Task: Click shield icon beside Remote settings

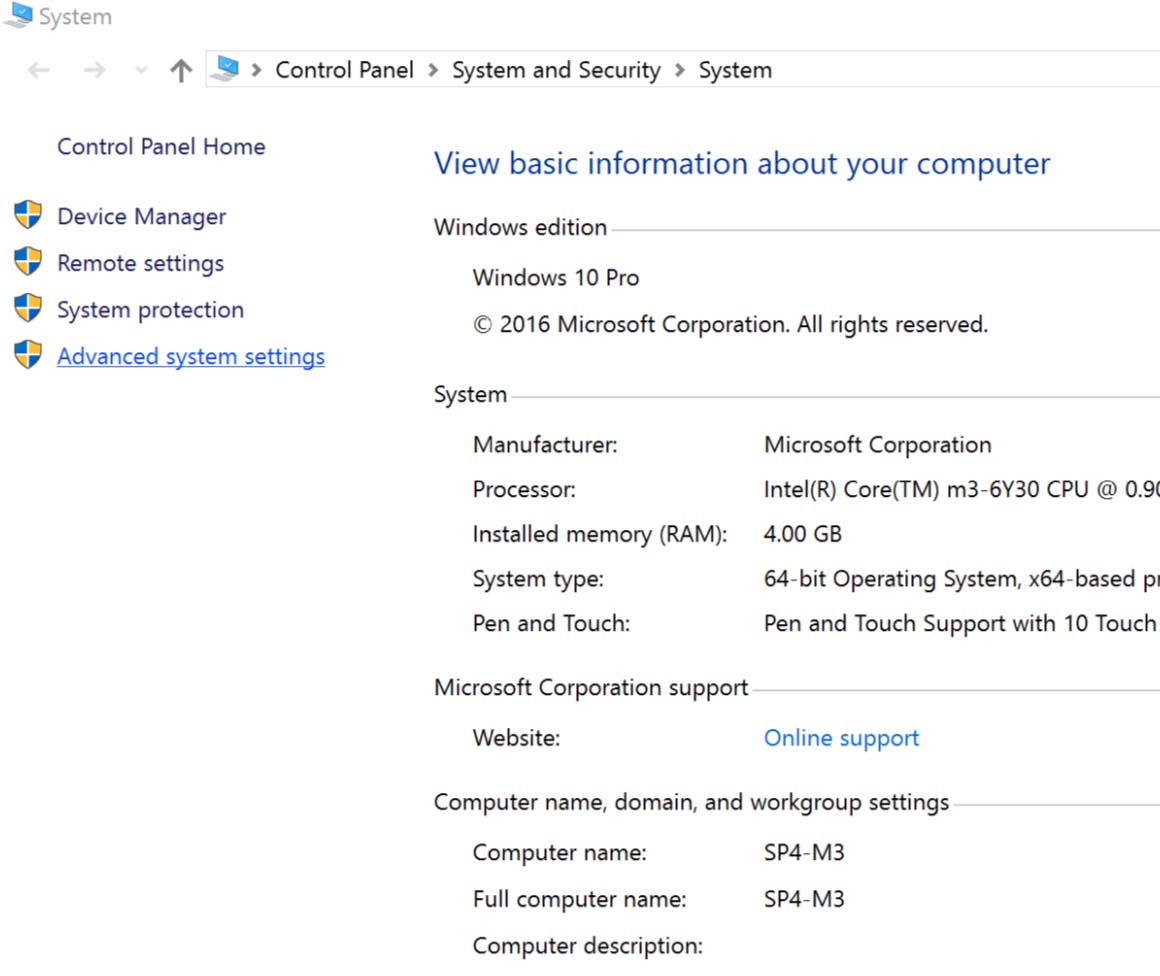Action: [28, 261]
